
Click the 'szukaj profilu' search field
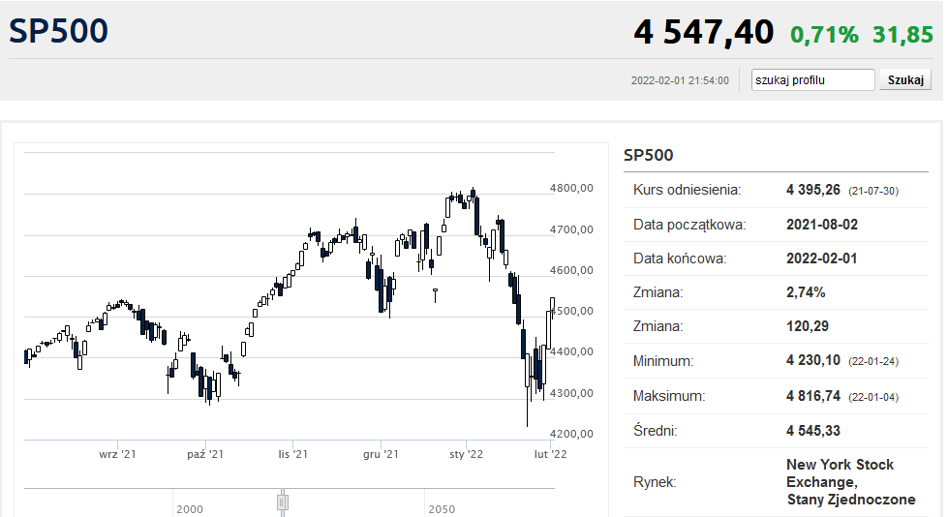coord(812,80)
